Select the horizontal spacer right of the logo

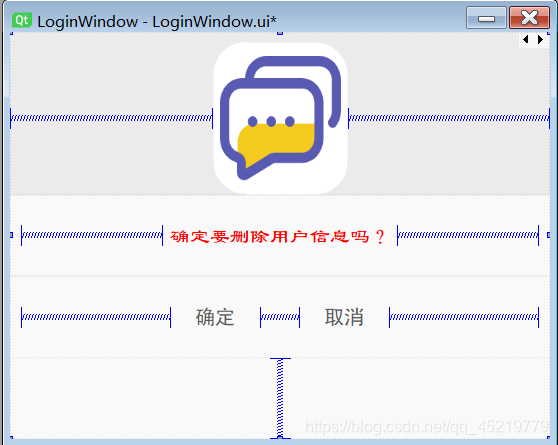click(x=449, y=118)
